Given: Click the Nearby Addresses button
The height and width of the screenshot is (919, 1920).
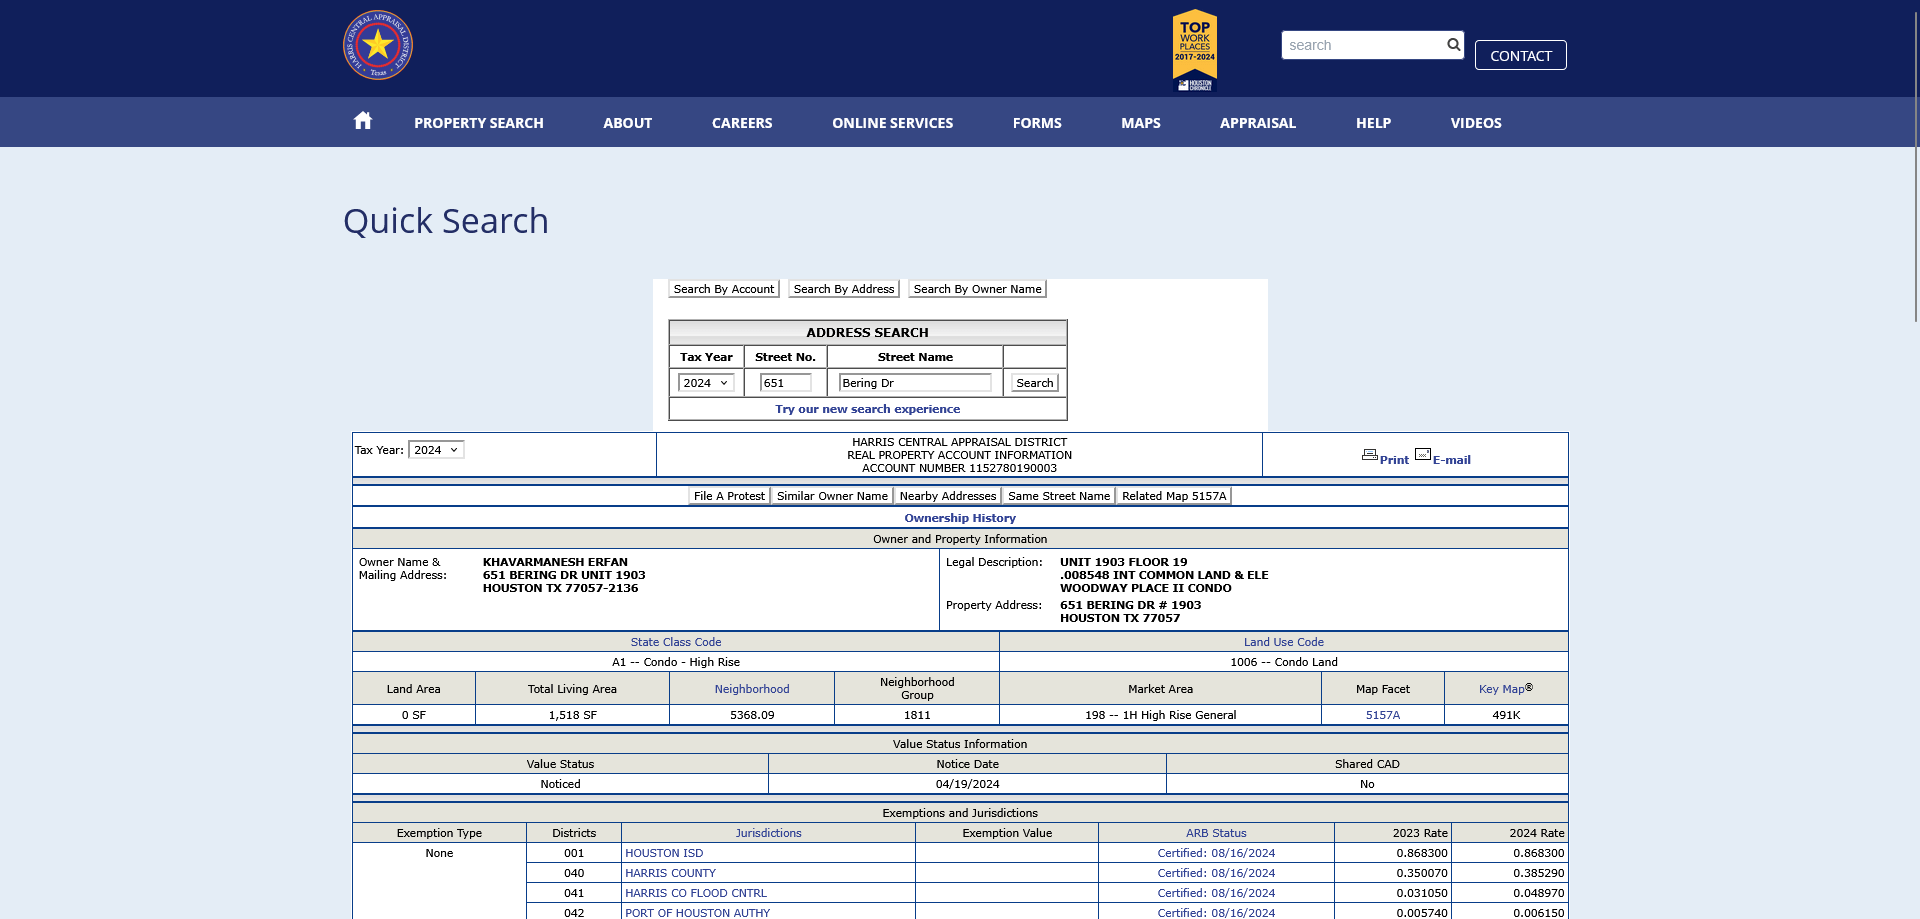Looking at the screenshot, I should 948,496.
